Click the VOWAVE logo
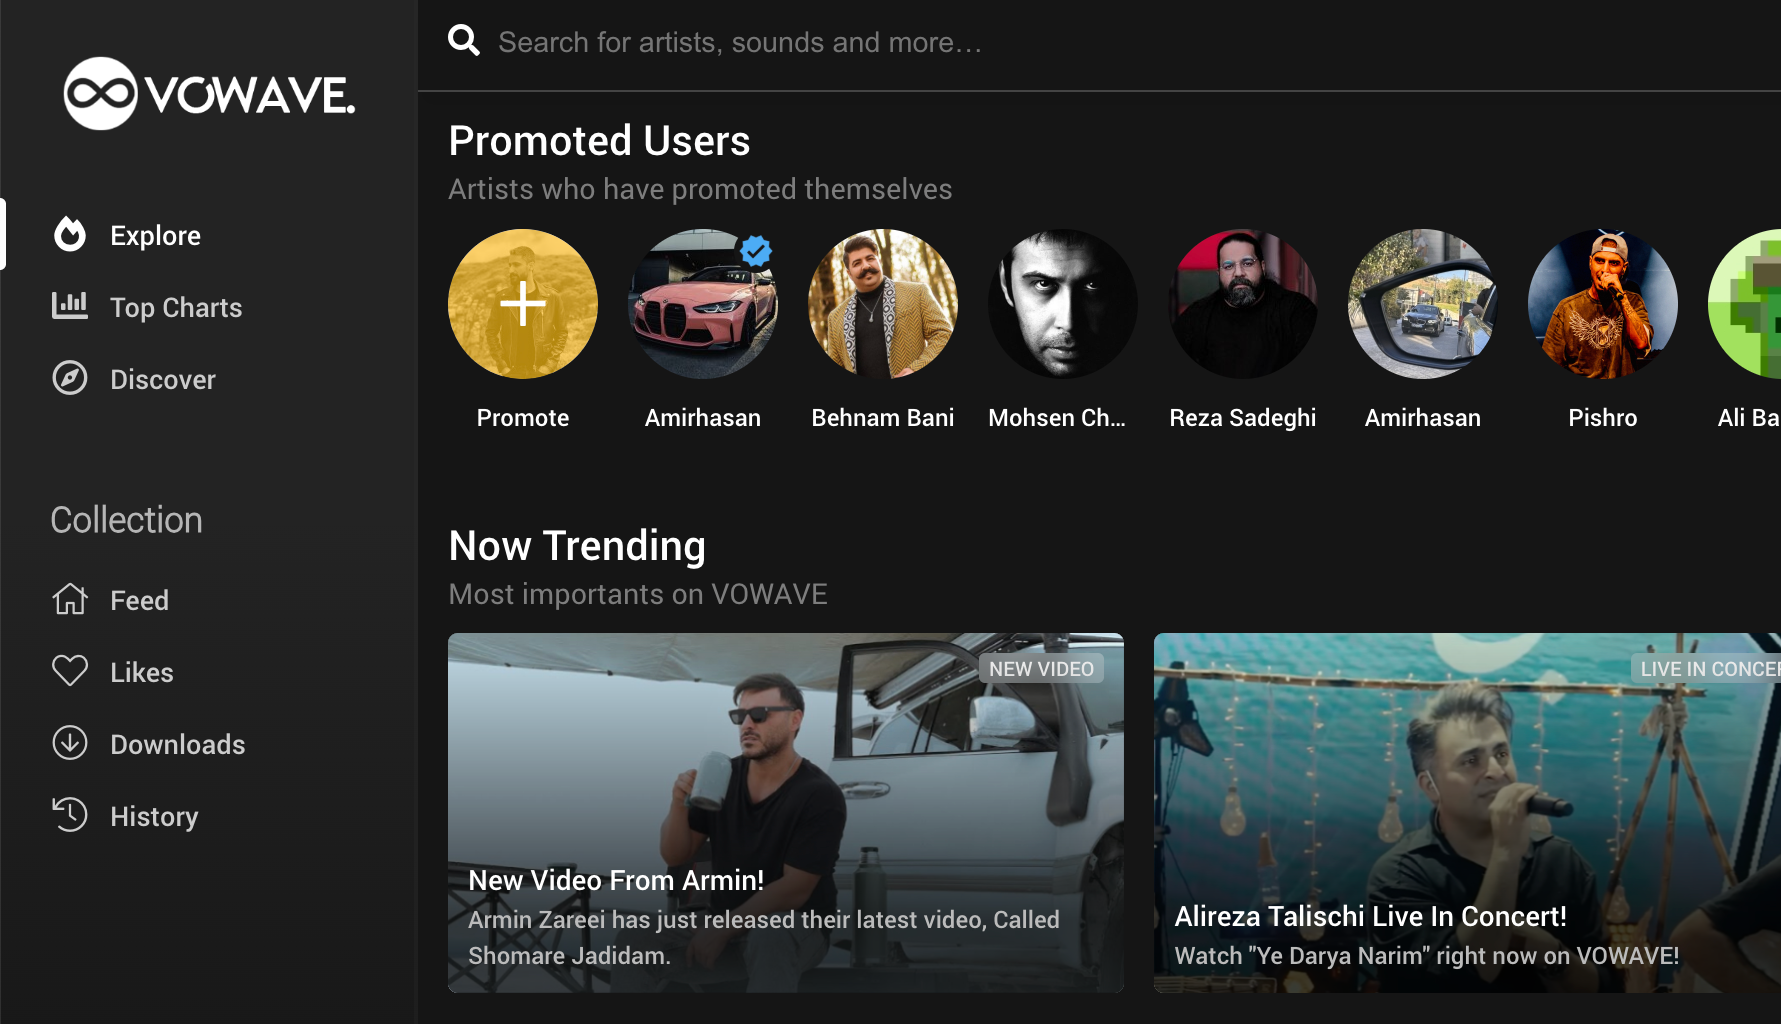The width and height of the screenshot is (1781, 1024). tap(209, 94)
